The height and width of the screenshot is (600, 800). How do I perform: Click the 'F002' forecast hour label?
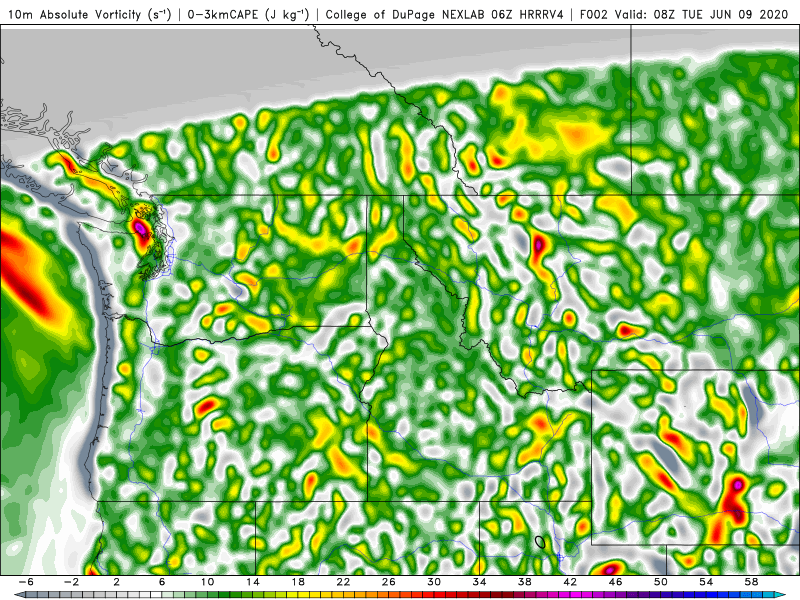(x=594, y=14)
